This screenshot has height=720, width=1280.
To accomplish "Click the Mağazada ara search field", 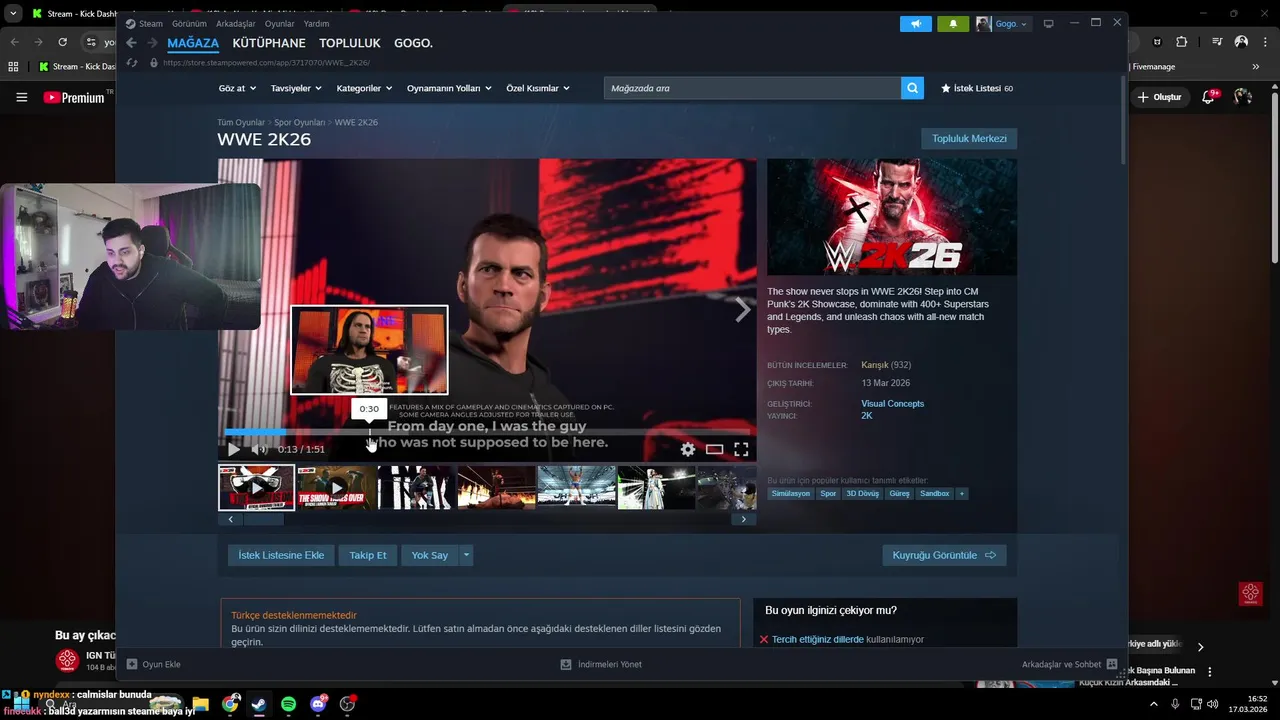I will tap(752, 88).
